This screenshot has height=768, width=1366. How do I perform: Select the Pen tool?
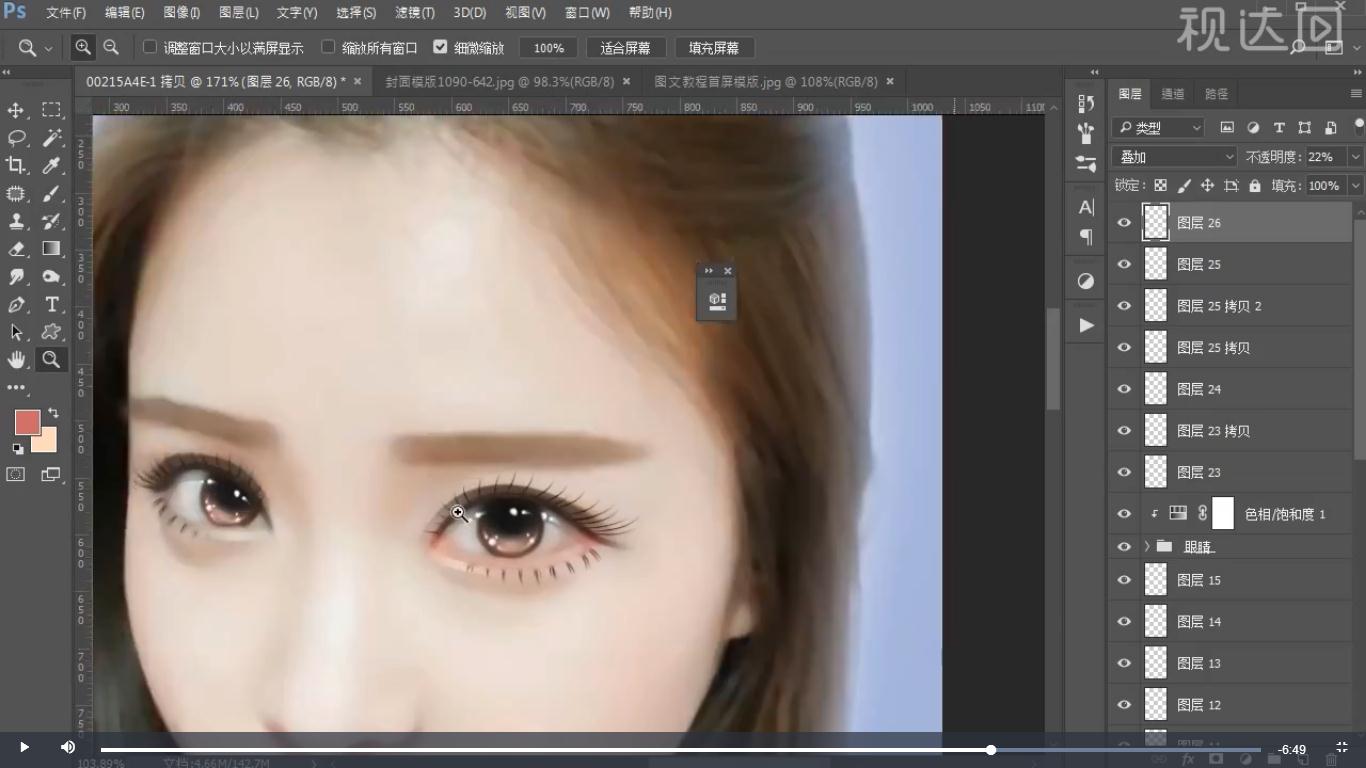click(16, 305)
